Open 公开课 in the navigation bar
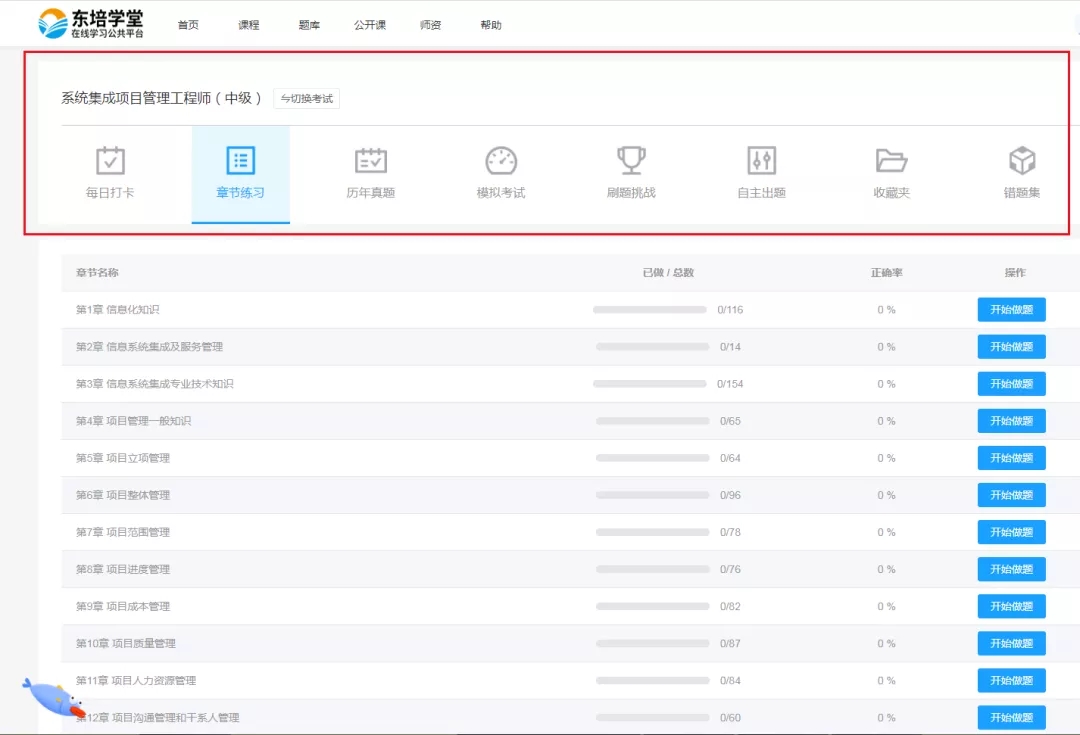 click(370, 25)
